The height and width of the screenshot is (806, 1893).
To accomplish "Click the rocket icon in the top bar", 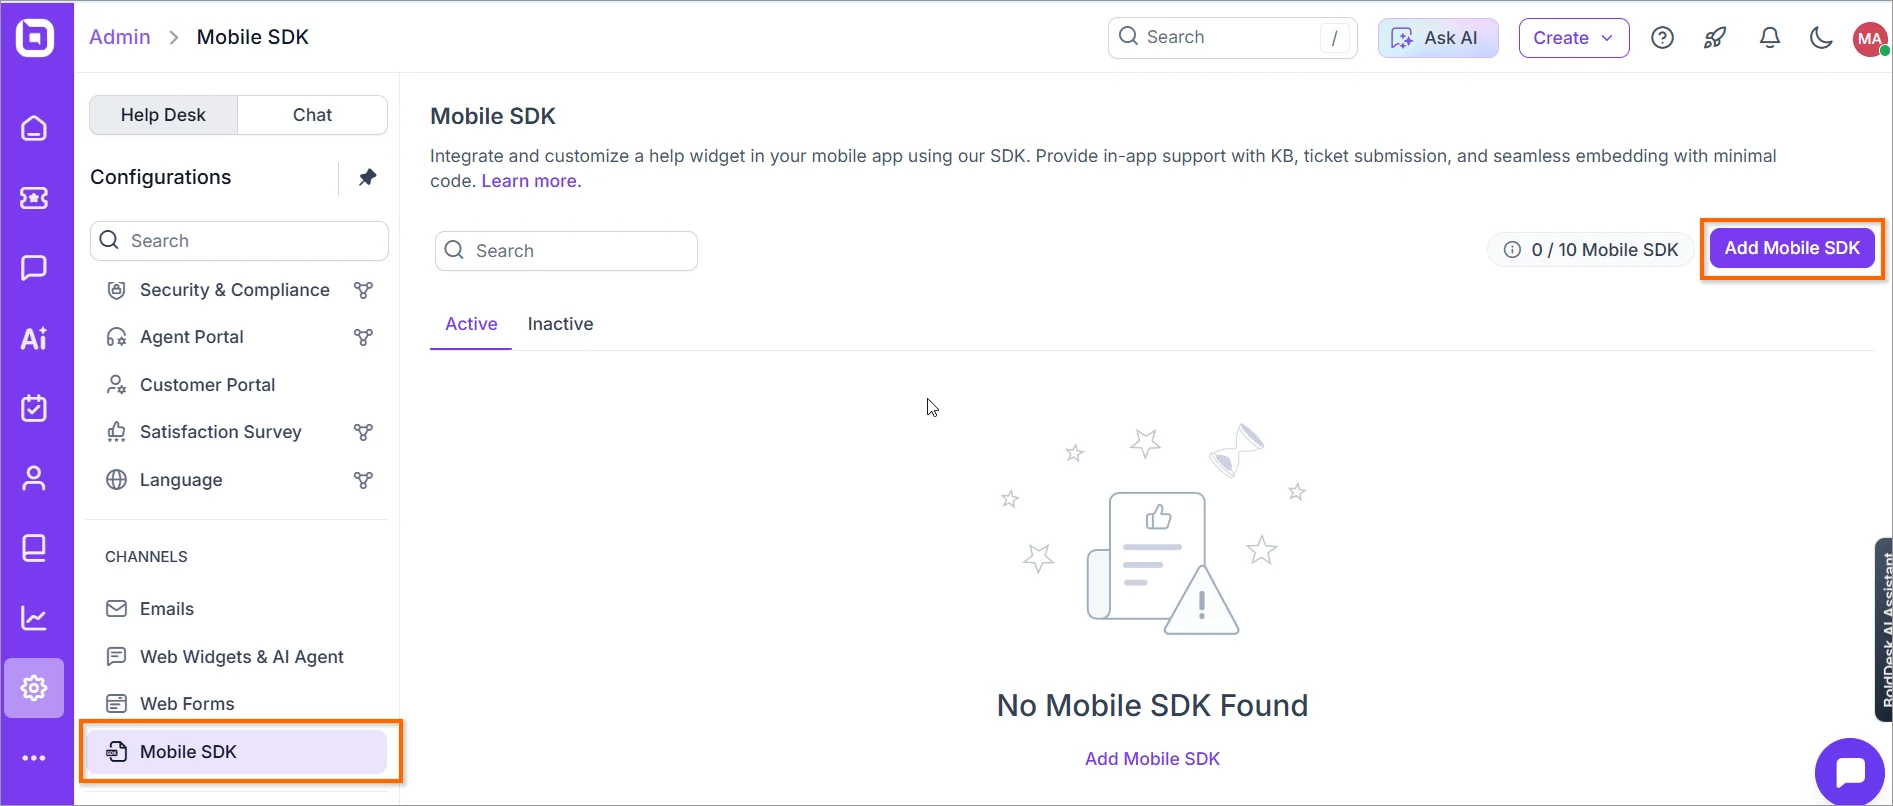I will tap(1715, 37).
